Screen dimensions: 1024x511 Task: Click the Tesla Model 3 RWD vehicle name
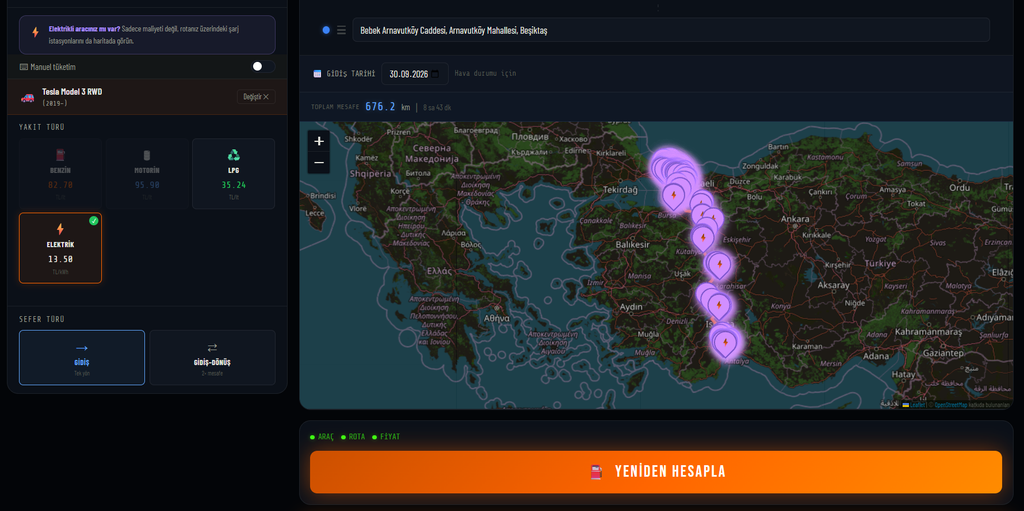[72, 92]
